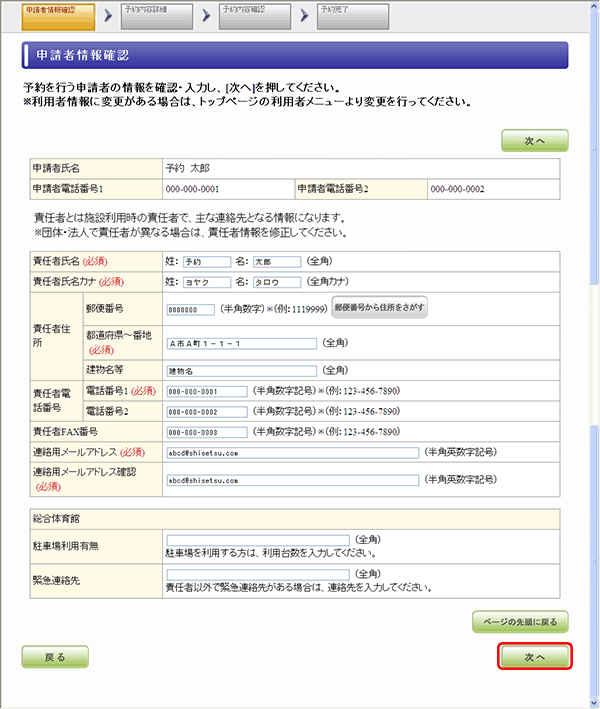Click the 戻る button
600x709 pixels.
[55, 657]
